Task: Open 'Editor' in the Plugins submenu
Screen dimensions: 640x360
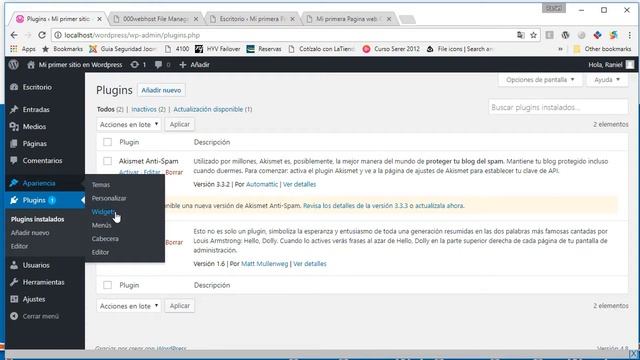Action: [x=20, y=246]
